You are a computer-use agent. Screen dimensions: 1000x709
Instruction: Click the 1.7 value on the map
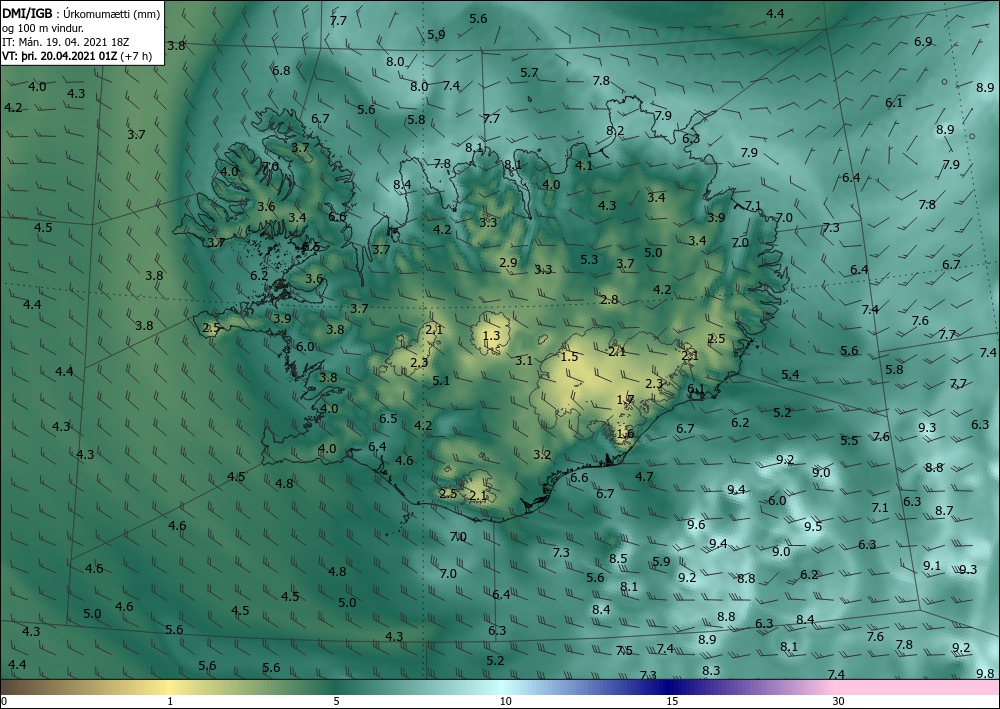625,400
